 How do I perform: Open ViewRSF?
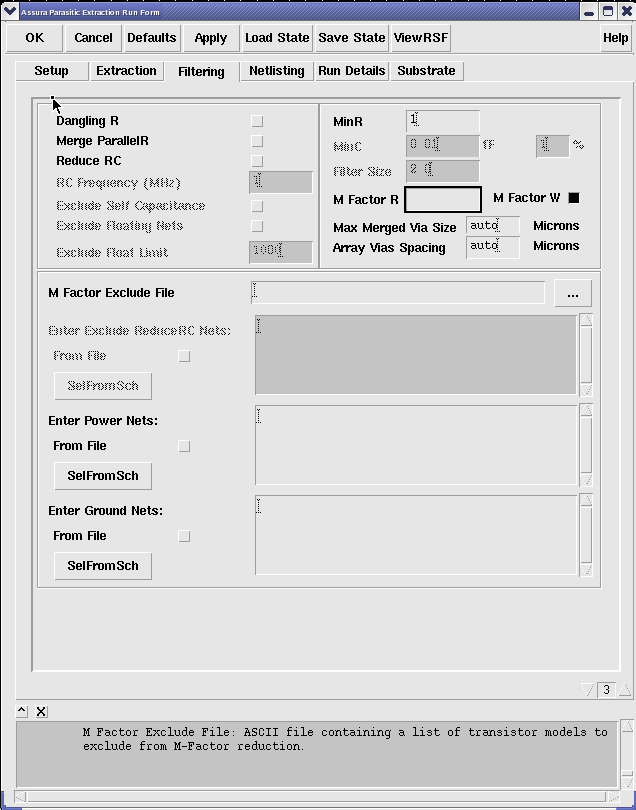421,38
